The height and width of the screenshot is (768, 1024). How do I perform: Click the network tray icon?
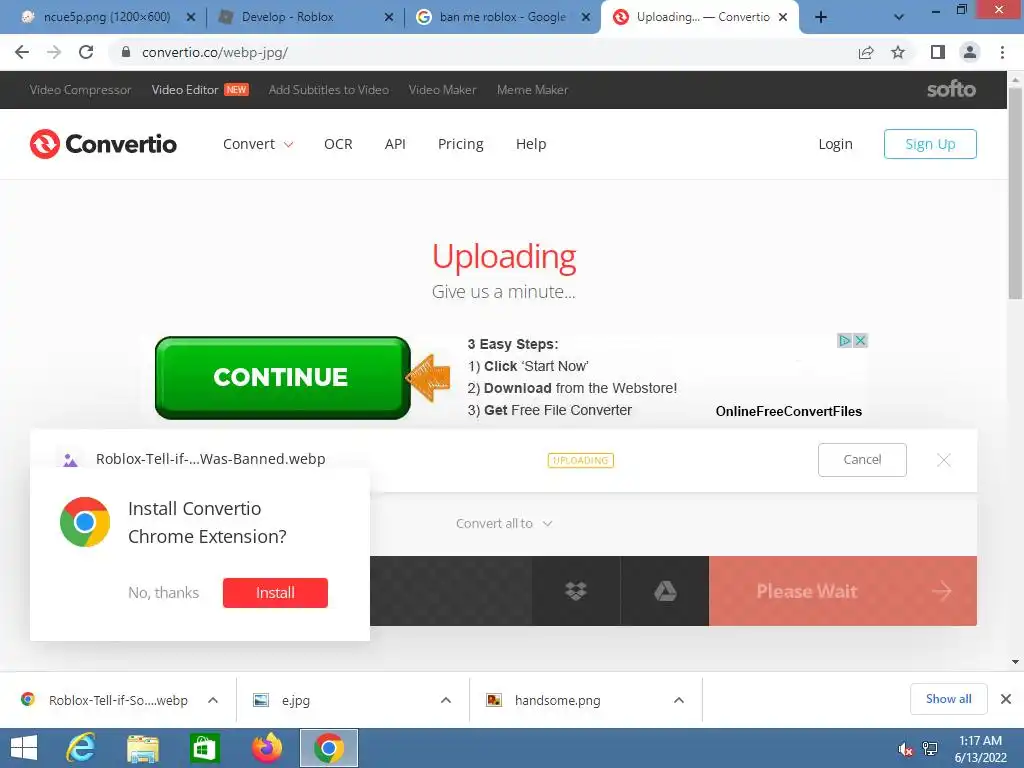tap(930, 749)
